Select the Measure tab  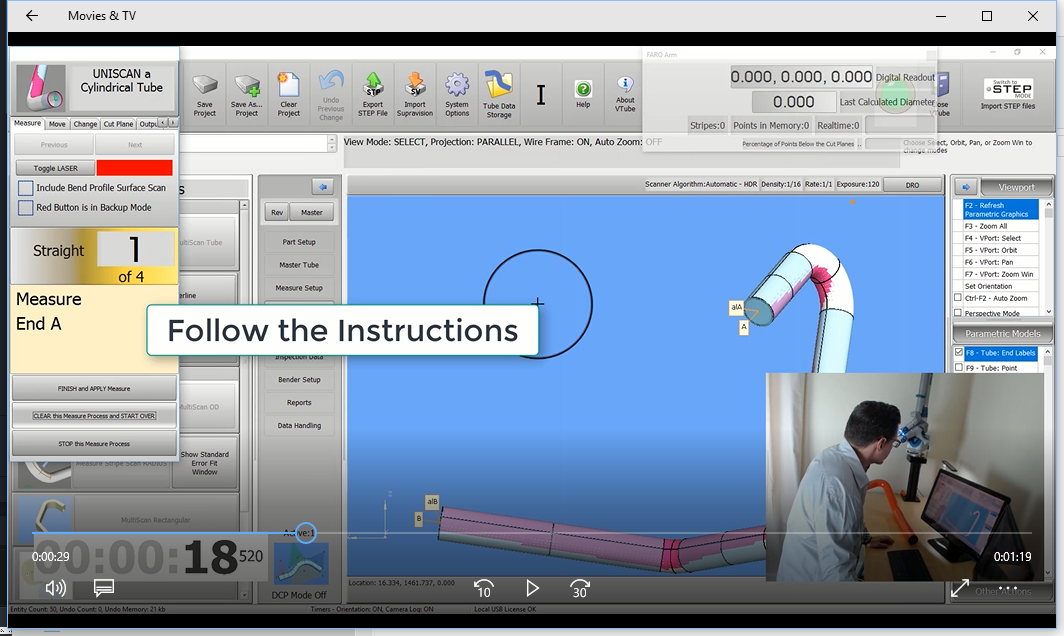(27, 123)
